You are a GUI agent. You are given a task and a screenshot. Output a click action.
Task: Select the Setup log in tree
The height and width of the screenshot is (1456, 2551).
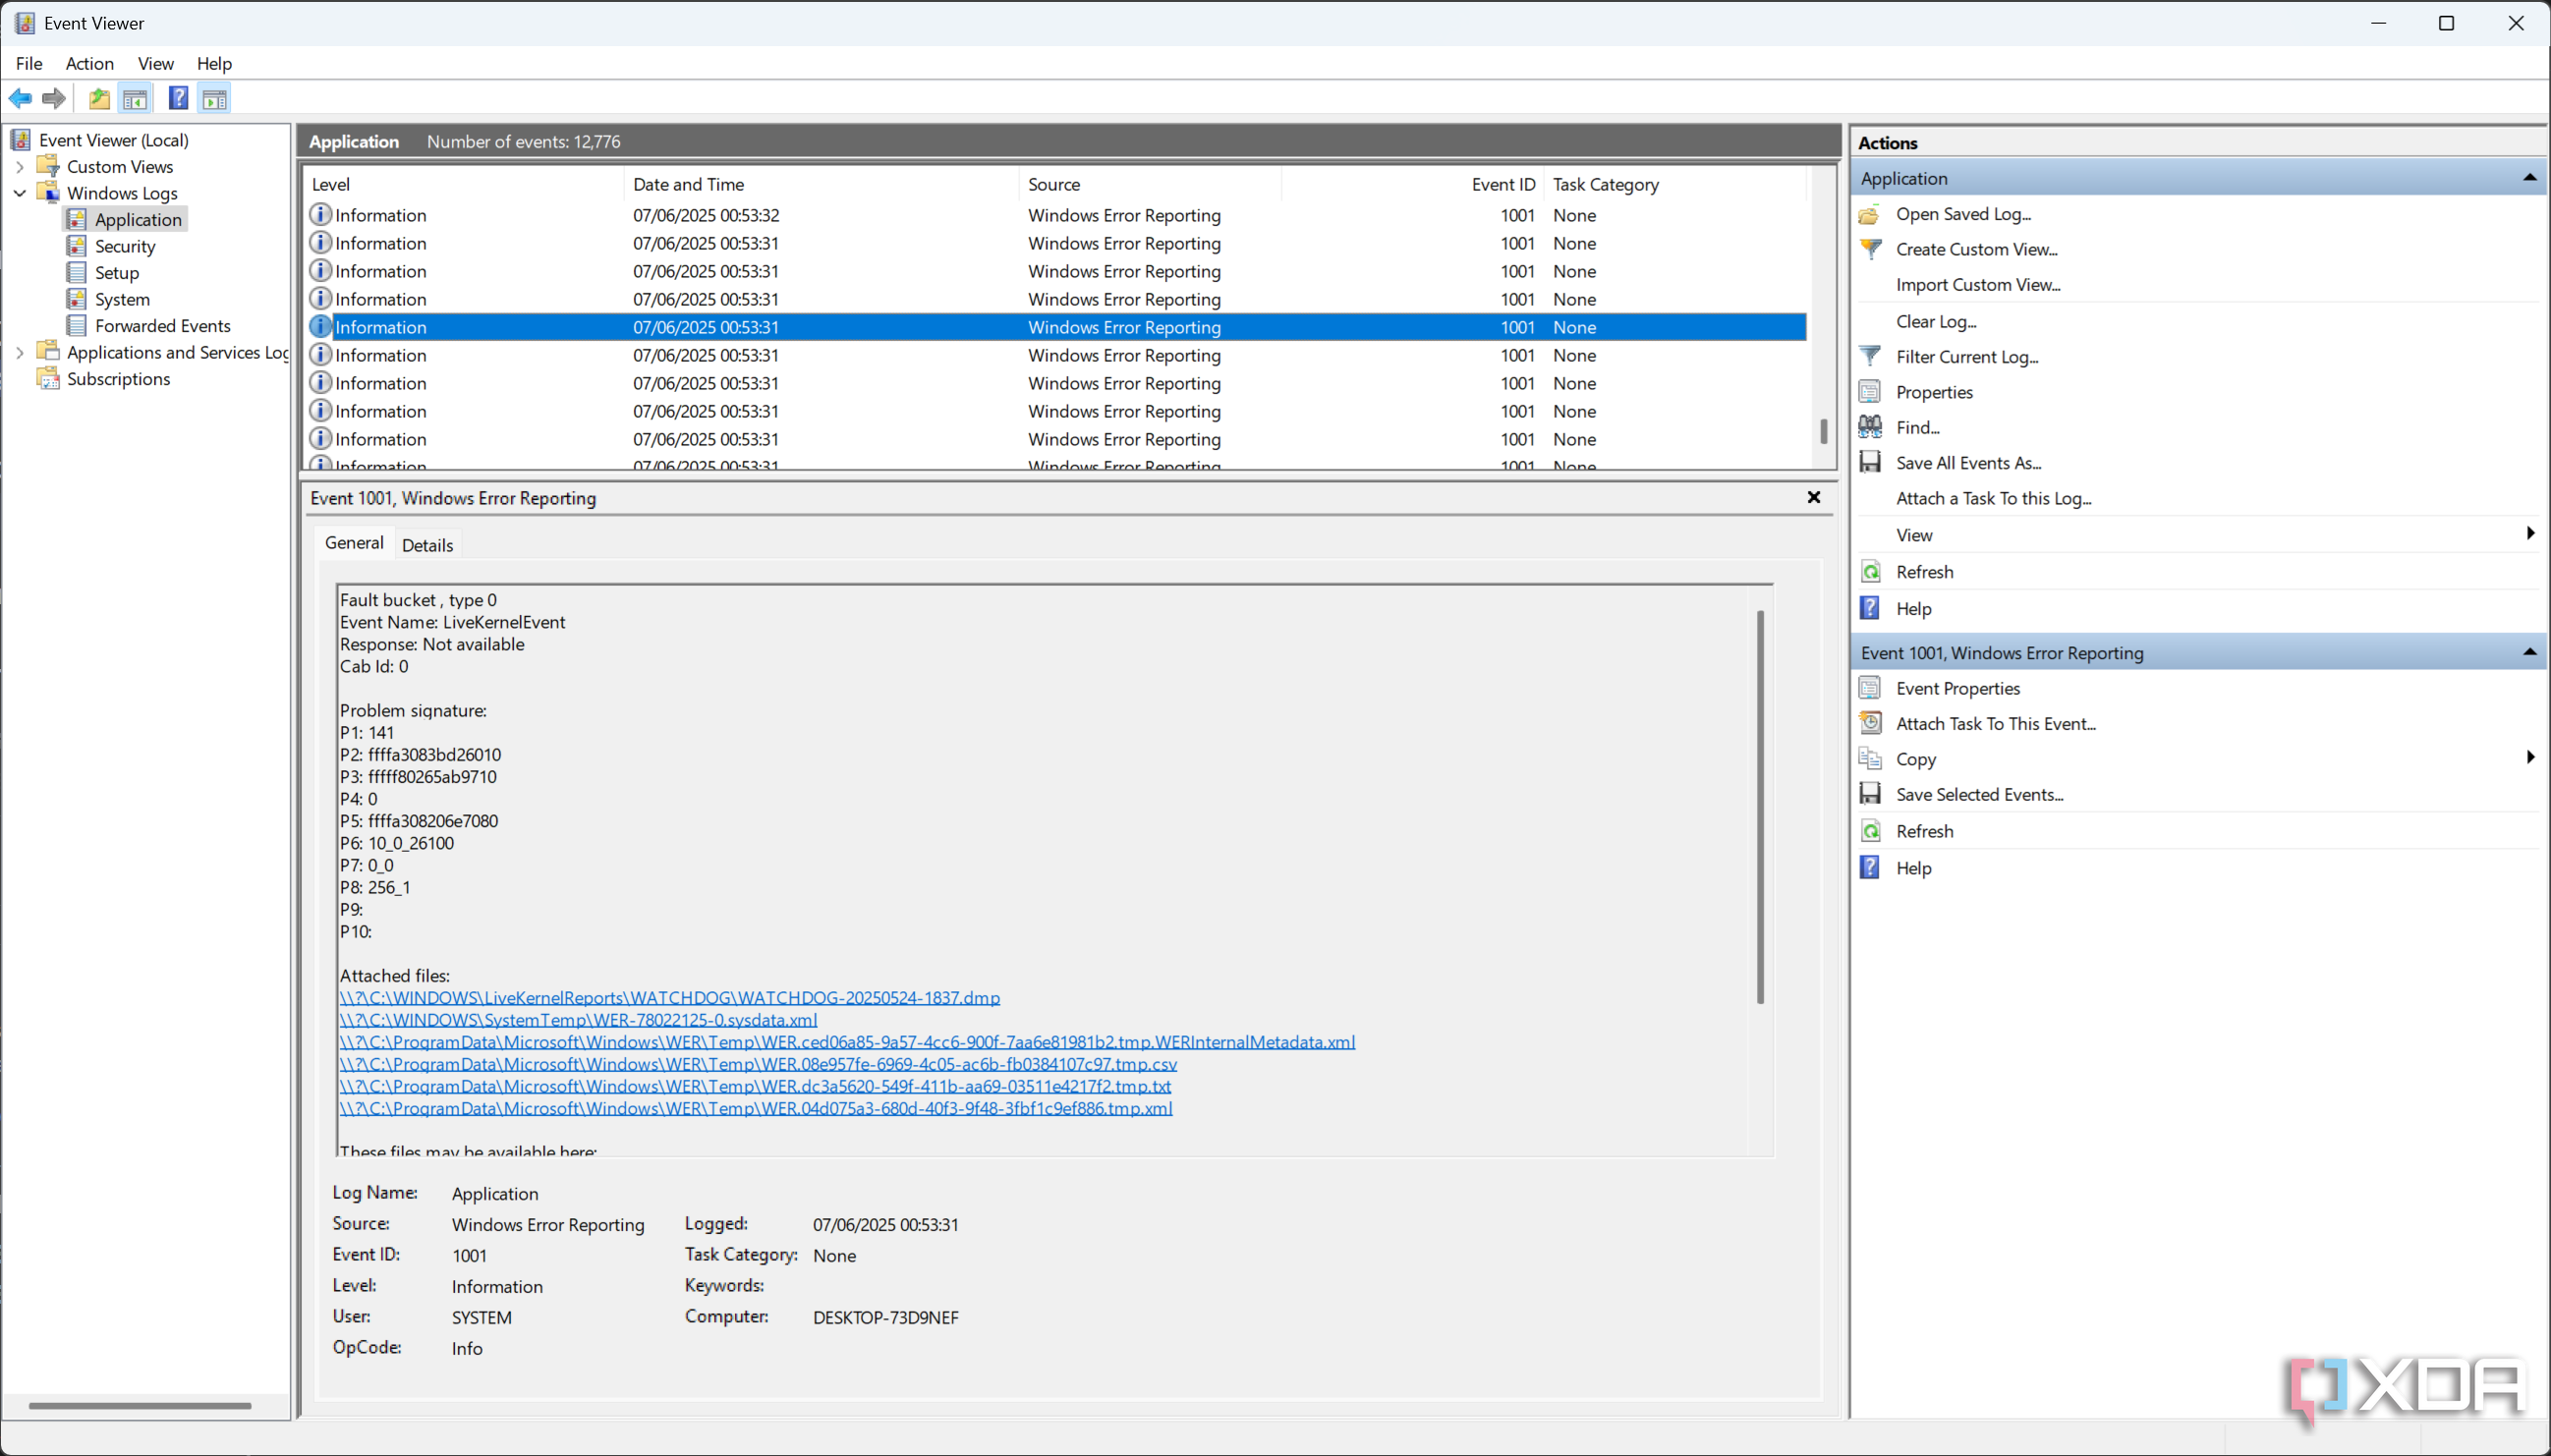coord(117,272)
